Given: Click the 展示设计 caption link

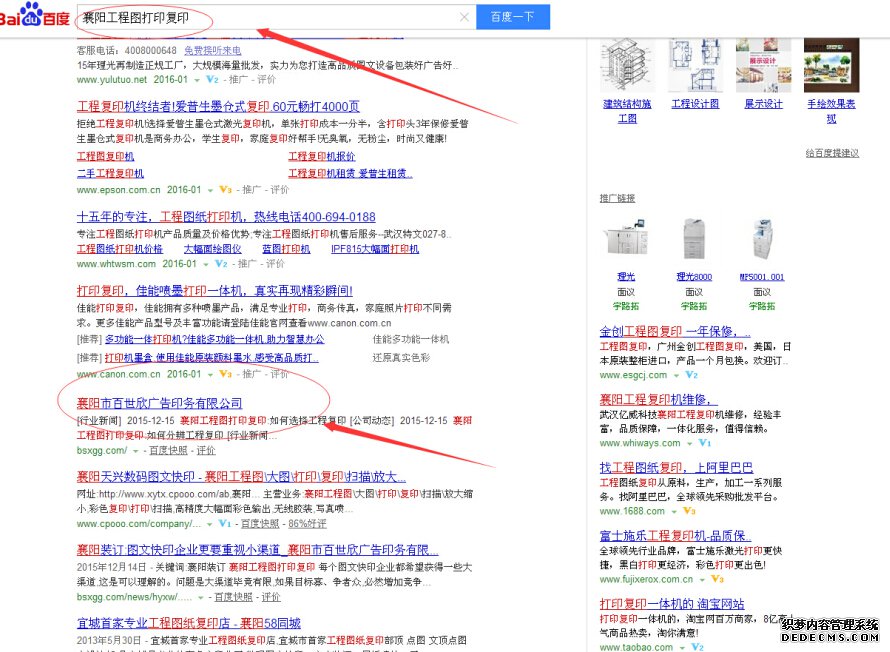Looking at the screenshot, I should 763,104.
